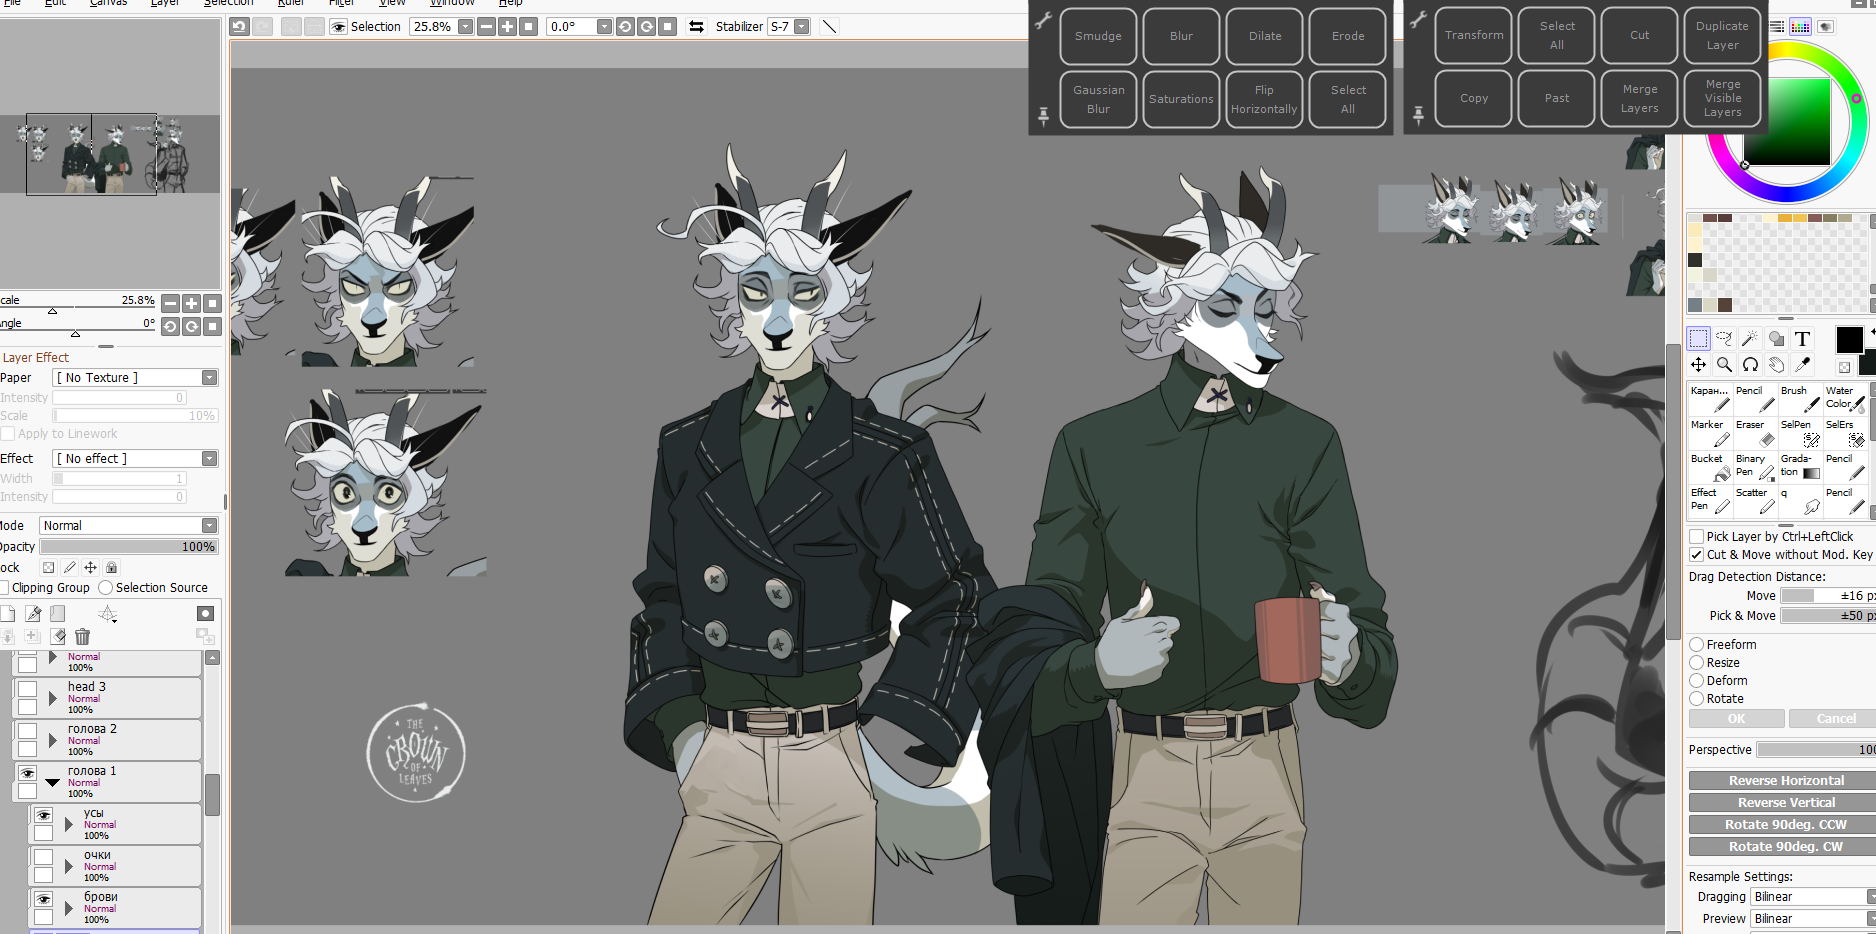Screen dimensions: 1876x934
Task: Select the Rotate view tool
Action: (1750, 365)
